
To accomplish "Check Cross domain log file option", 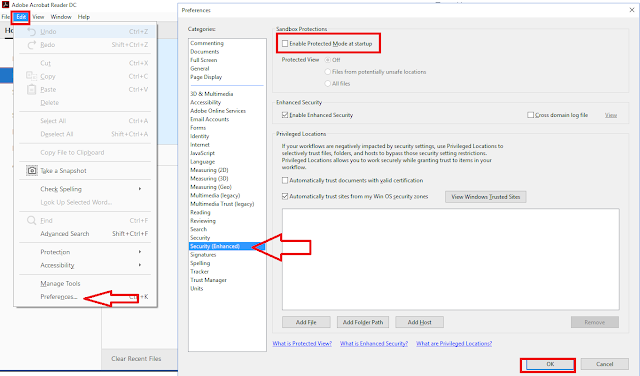I will point(530,115).
